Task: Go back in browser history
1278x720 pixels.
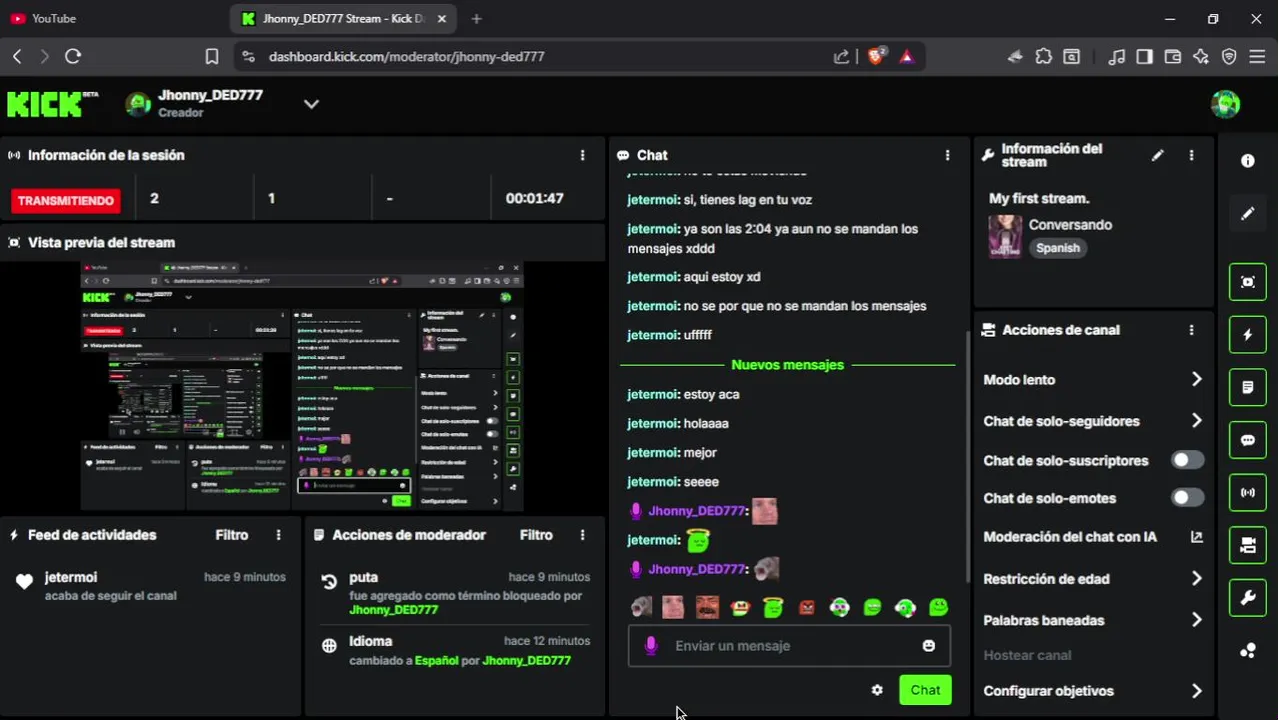Action: pos(17,57)
